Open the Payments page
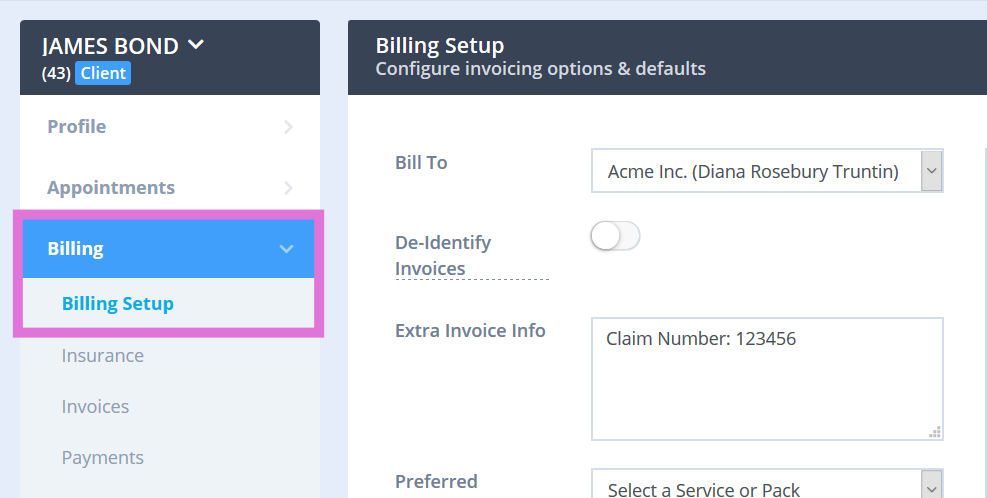The width and height of the screenshot is (987, 498). [103, 458]
